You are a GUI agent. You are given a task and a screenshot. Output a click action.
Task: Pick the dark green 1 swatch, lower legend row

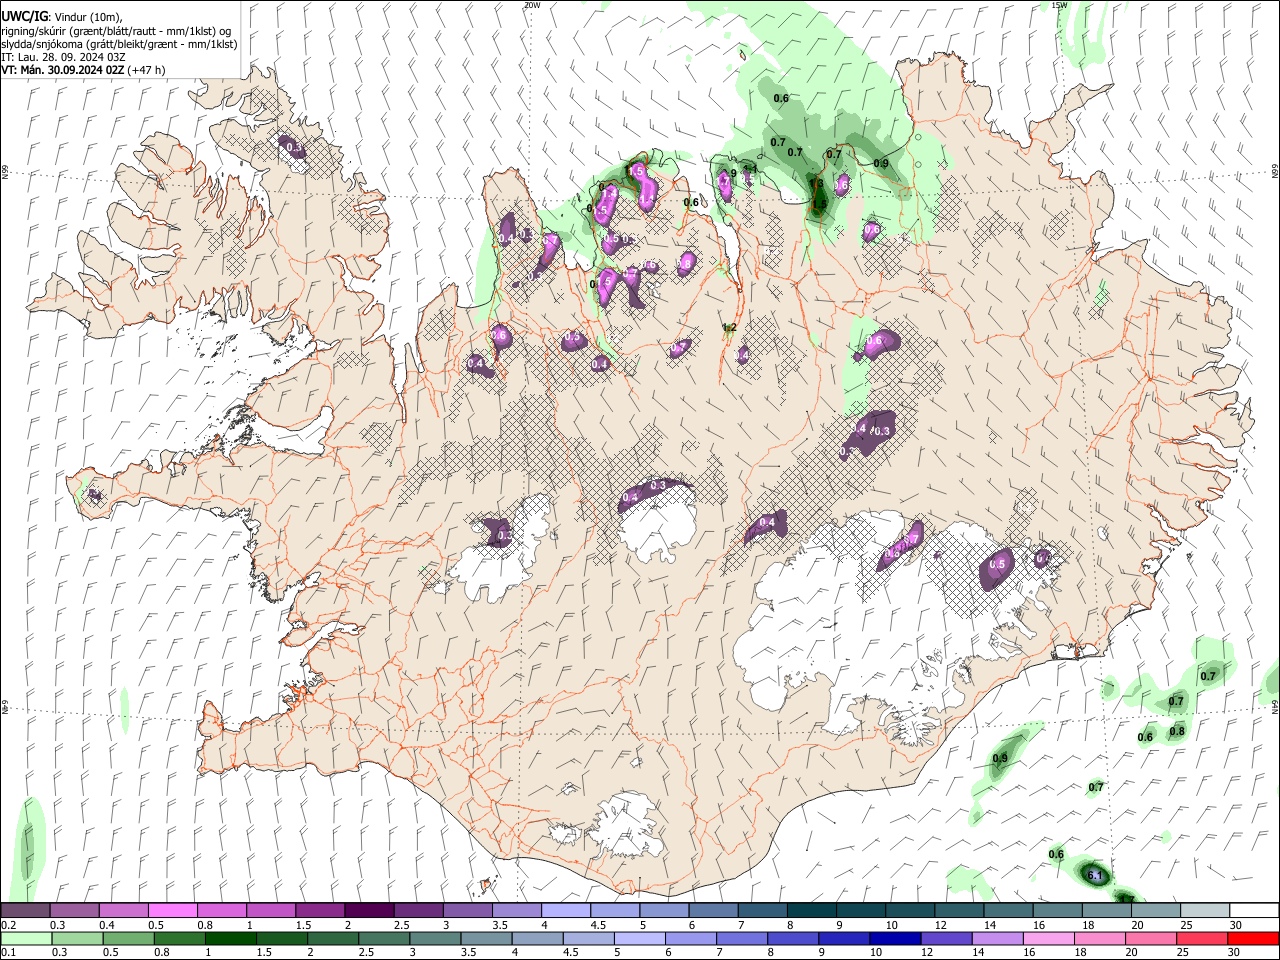[229, 938]
